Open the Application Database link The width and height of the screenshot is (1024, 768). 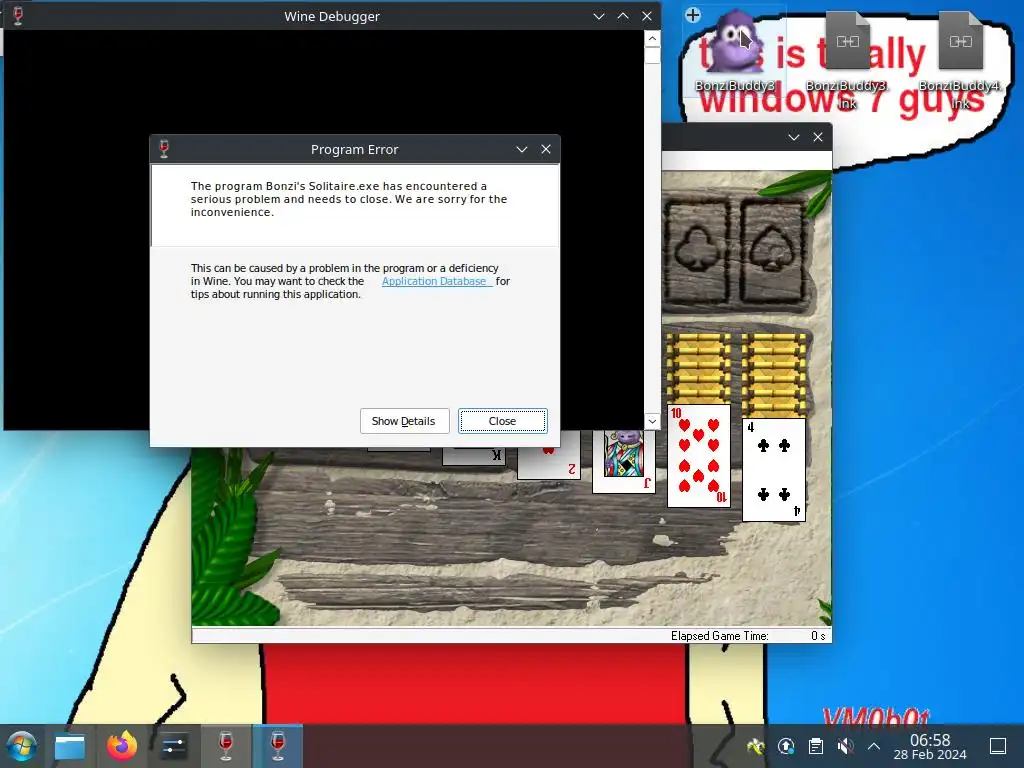pyautogui.click(x=437, y=281)
